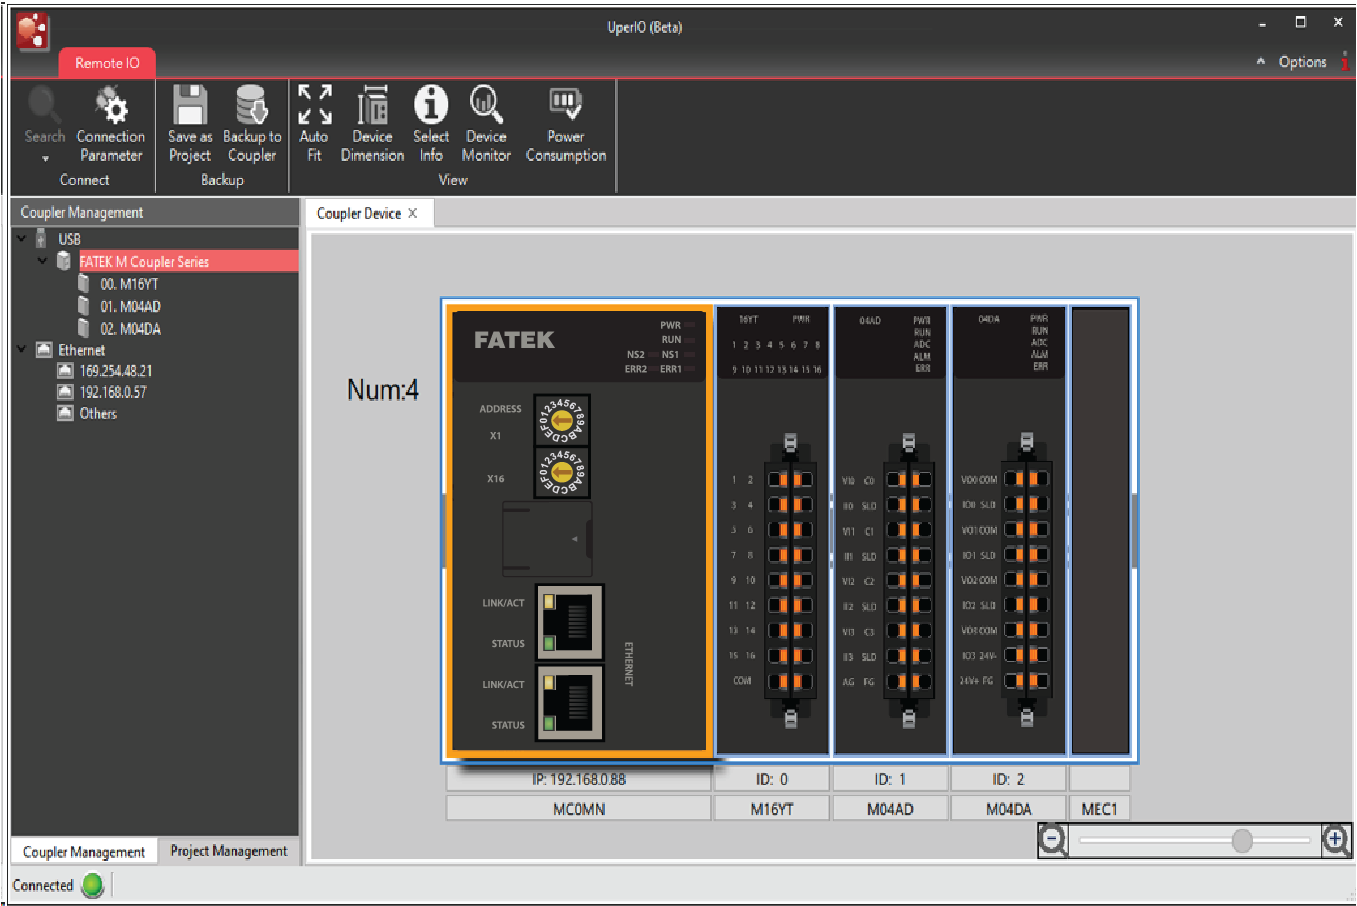Image resolution: width=1357 pixels, height=906 pixels.
Task: Click the ID: 1 label
Action: 890,779
